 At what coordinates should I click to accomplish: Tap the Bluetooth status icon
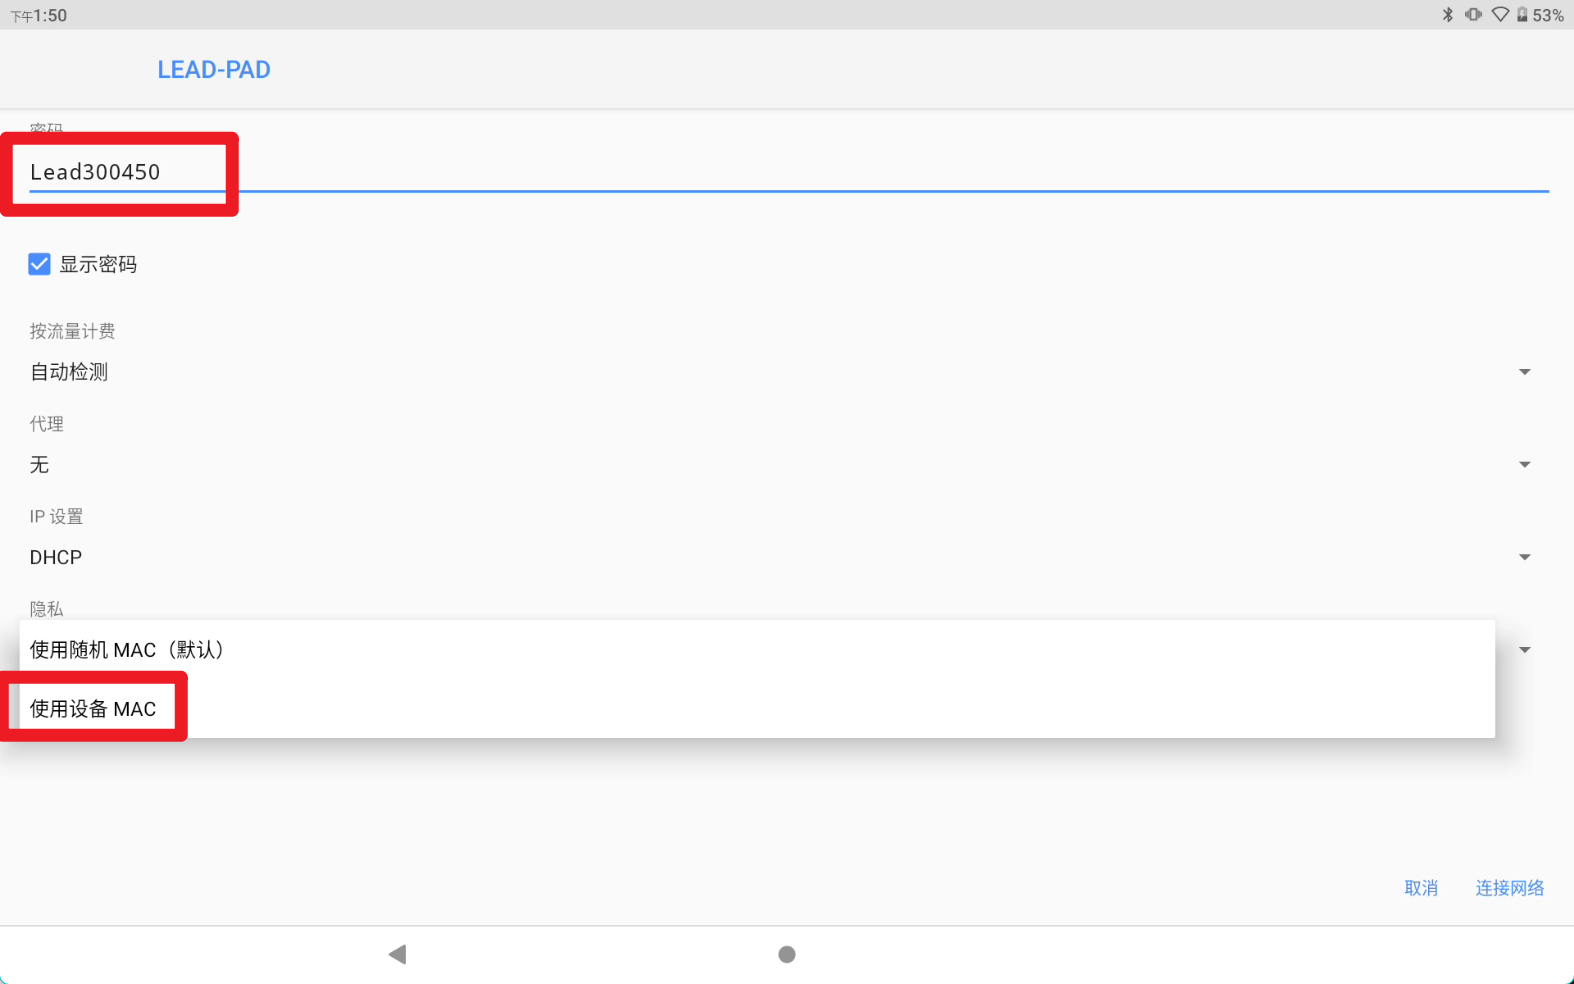(1447, 15)
